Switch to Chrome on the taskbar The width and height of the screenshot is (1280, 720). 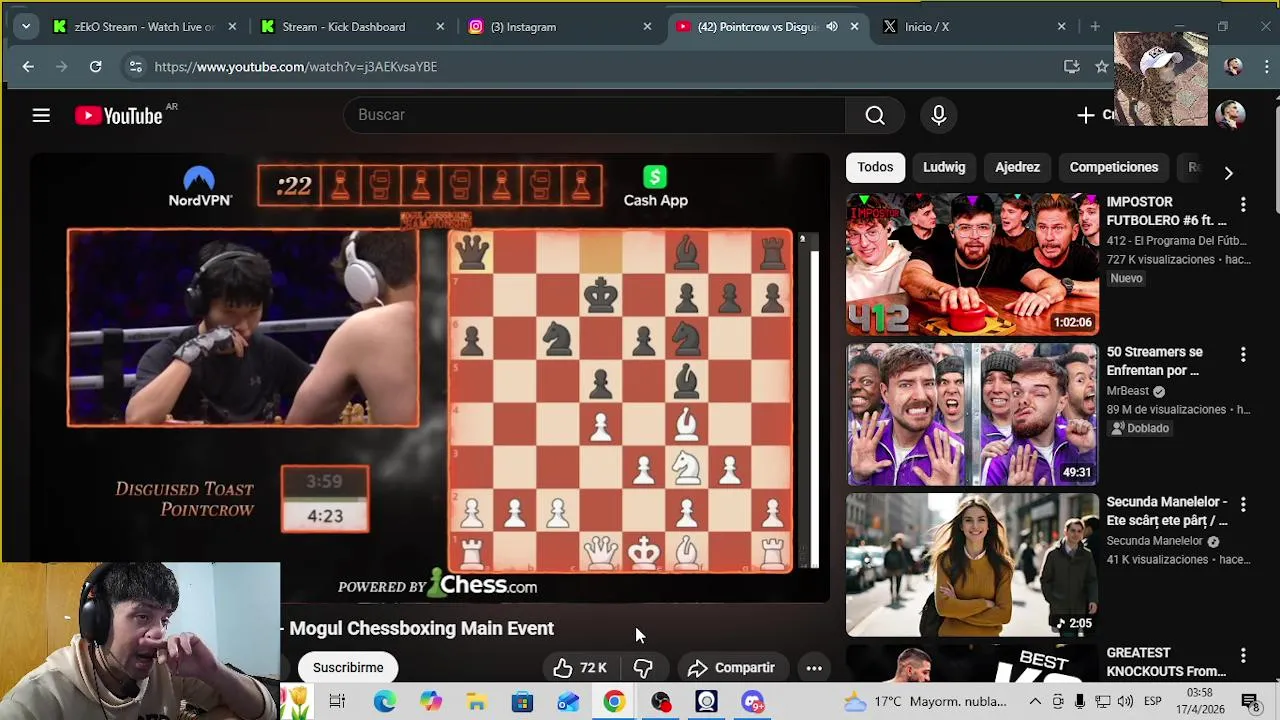(614, 702)
